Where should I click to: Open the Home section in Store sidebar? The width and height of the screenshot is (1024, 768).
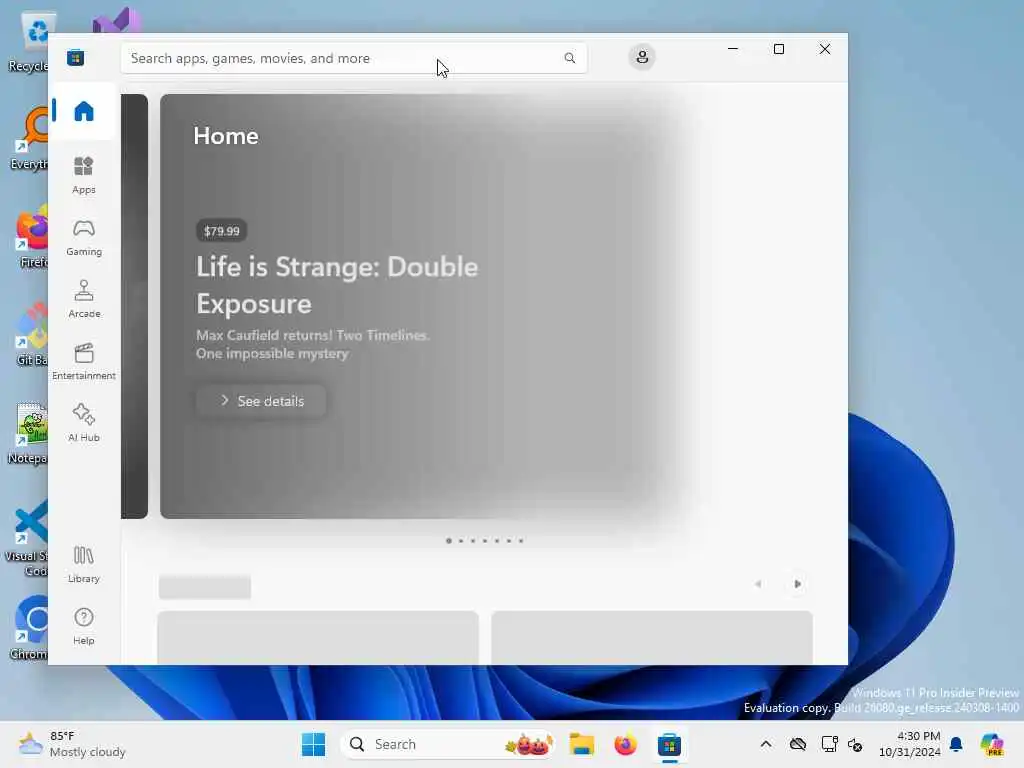point(84,111)
